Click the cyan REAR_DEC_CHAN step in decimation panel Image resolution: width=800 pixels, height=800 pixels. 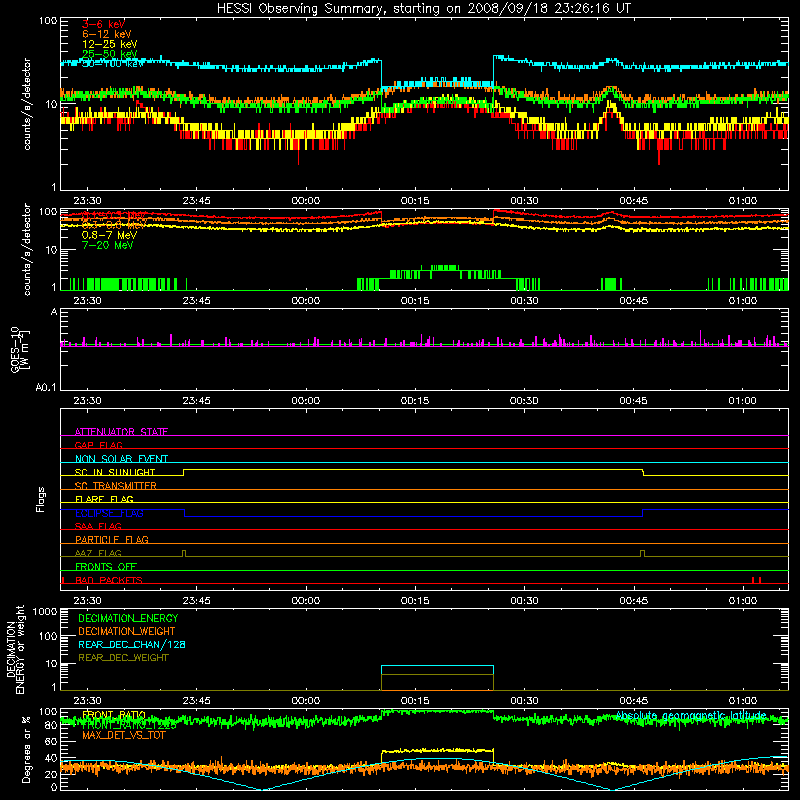(437, 666)
